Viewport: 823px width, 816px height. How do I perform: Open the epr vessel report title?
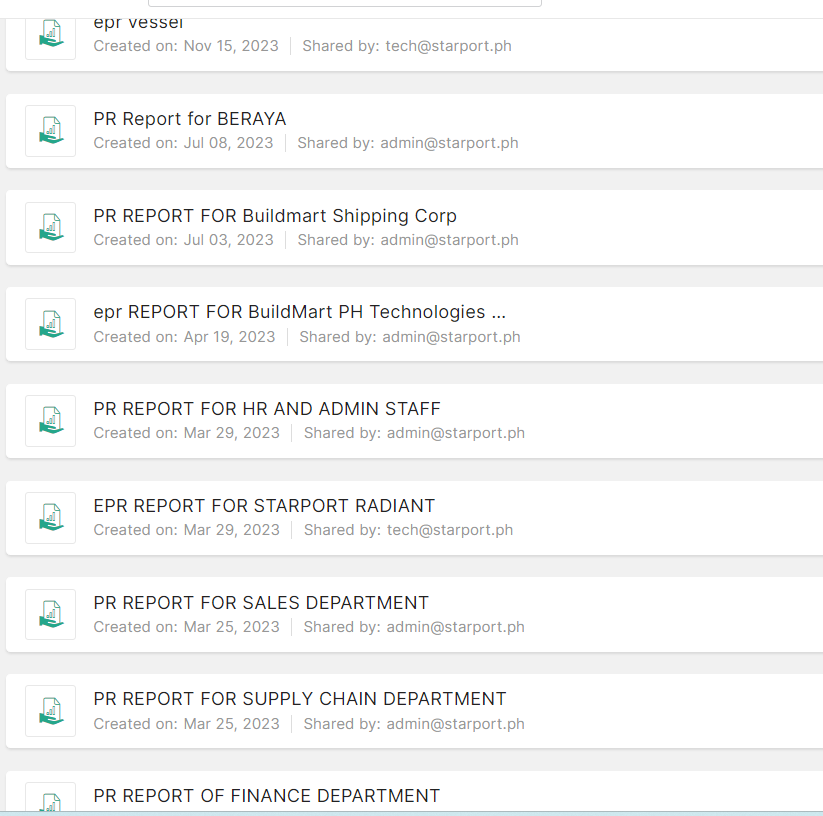pyautogui.click(x=138, y=23)
